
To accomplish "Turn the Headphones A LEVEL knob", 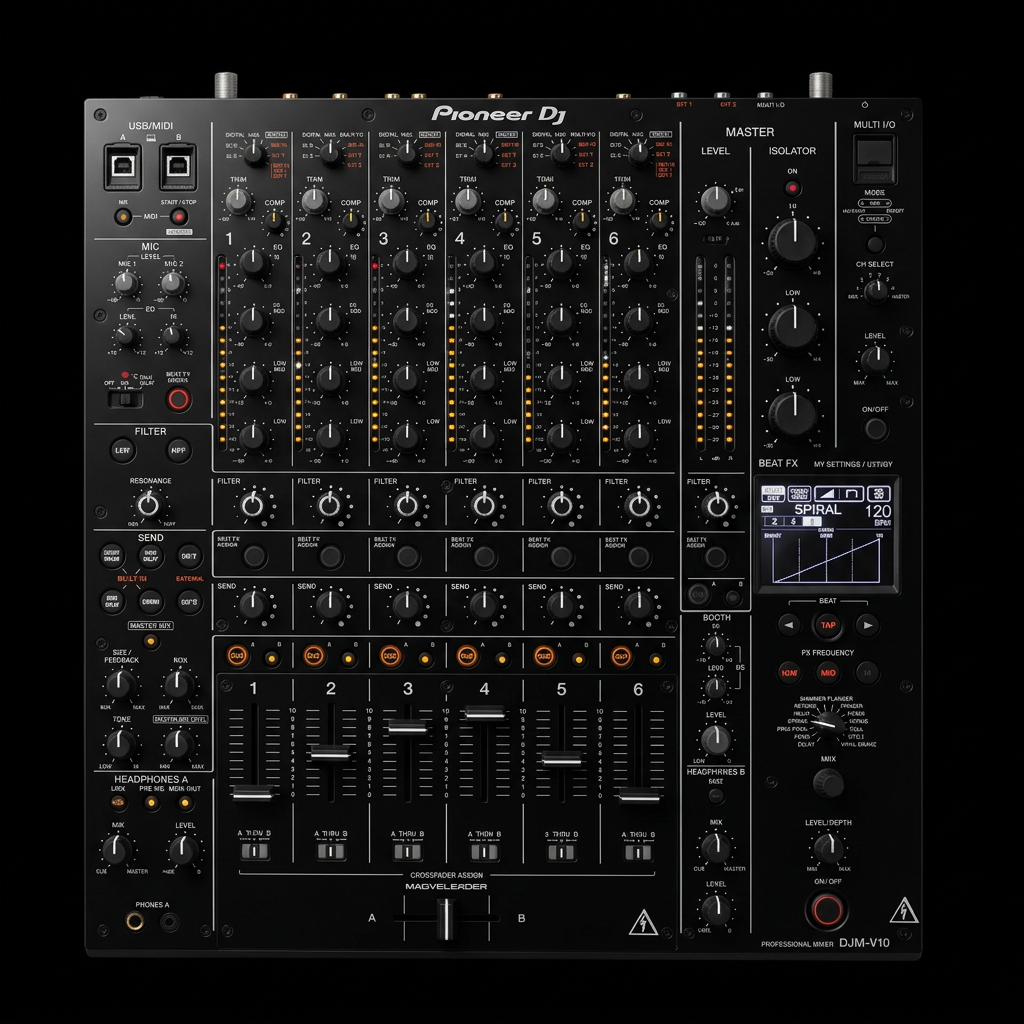I will [x=184, y=849].
